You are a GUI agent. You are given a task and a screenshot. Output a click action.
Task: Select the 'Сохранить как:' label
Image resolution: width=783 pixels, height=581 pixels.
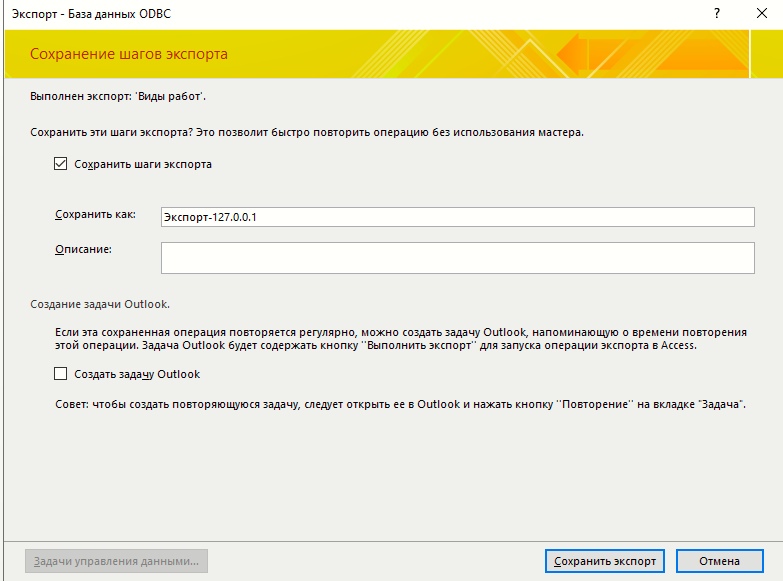click(x=95, y=214)
